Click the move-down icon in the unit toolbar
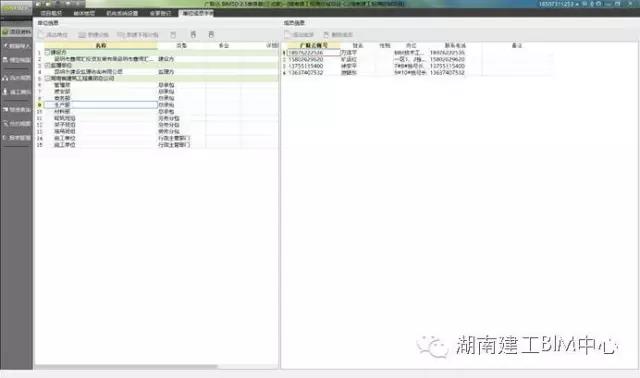640x378 pixels. (x=211, y=35)
